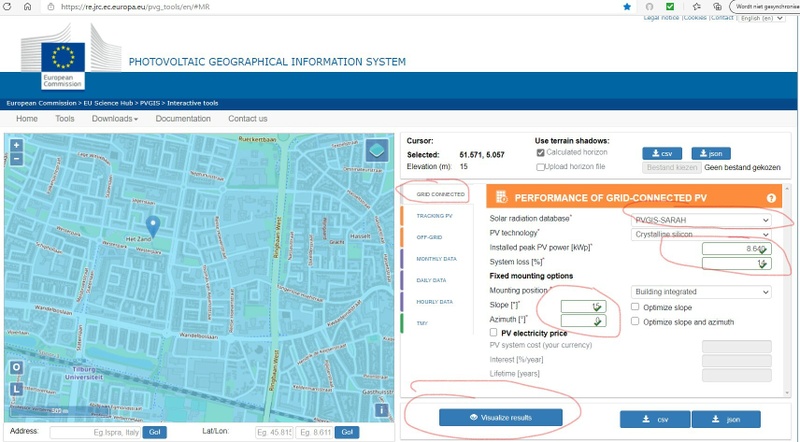Enable Optimize slope and azimuth checkbox
Image resolution: width=800 pixels, height=442 pixels.
pos(635,321)
